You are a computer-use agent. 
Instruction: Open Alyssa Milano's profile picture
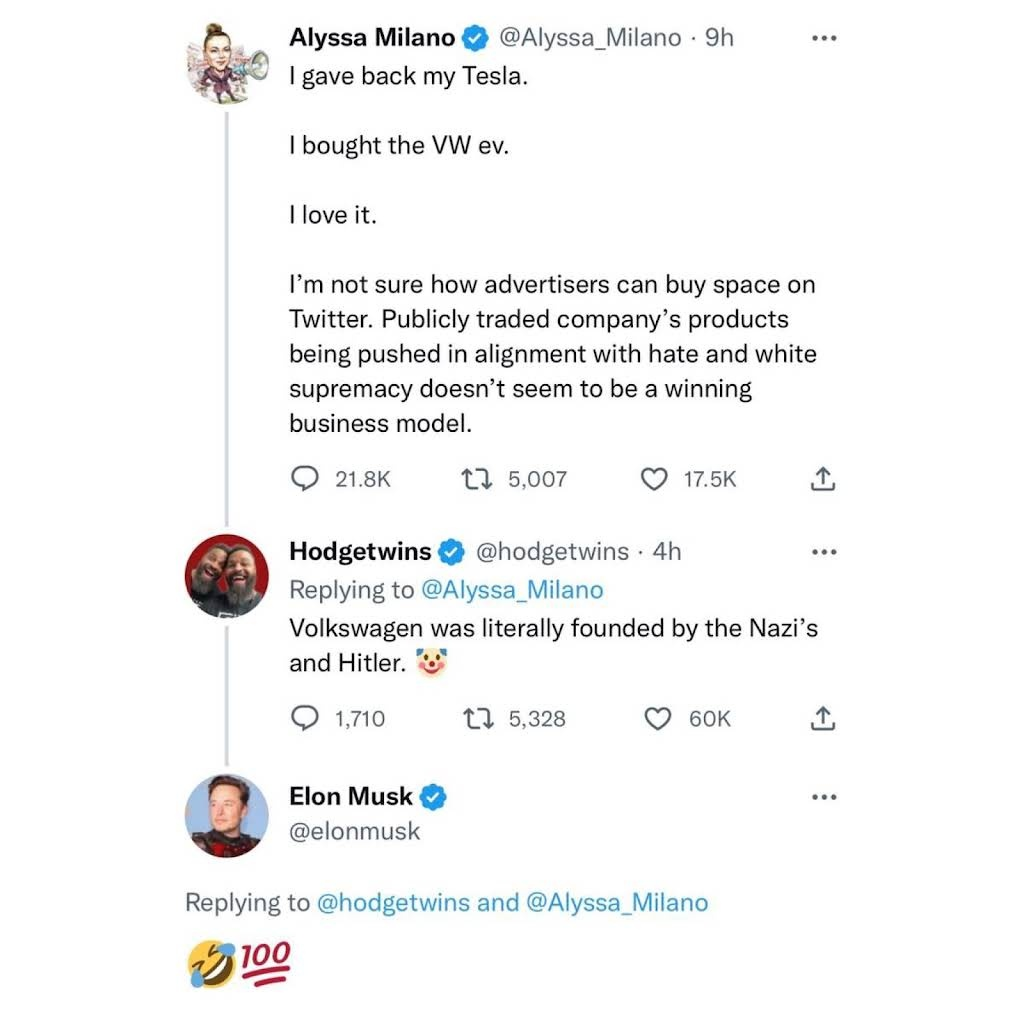point(227,63)
